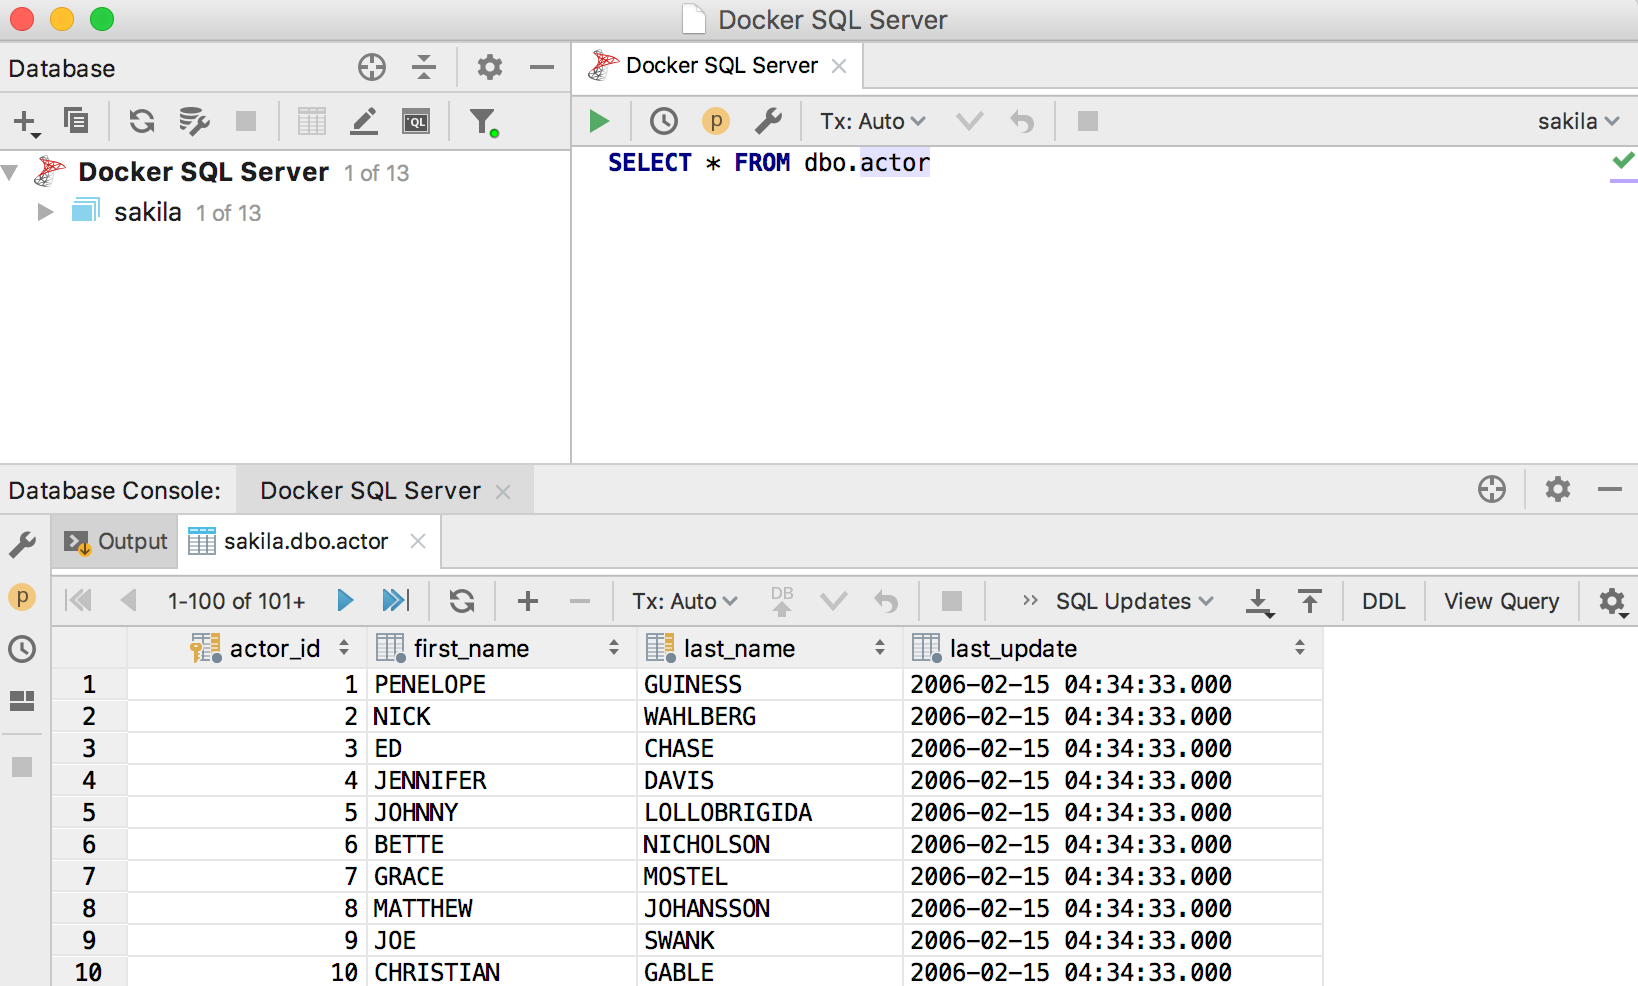The height and width of the screenshot is (986, 1638).
Task: Select the sakila.dbo.actor result tab
Action: tap(305, 541)
